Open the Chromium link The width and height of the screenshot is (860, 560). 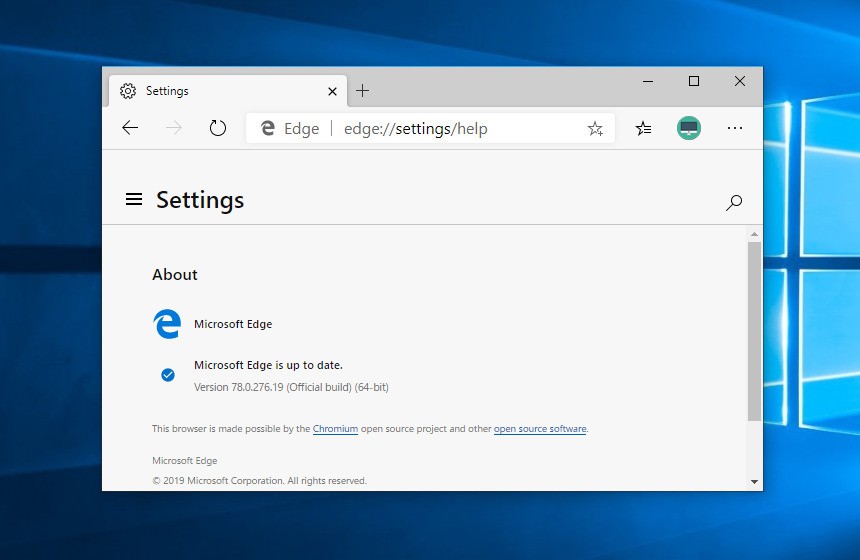(x=335, y=429)
